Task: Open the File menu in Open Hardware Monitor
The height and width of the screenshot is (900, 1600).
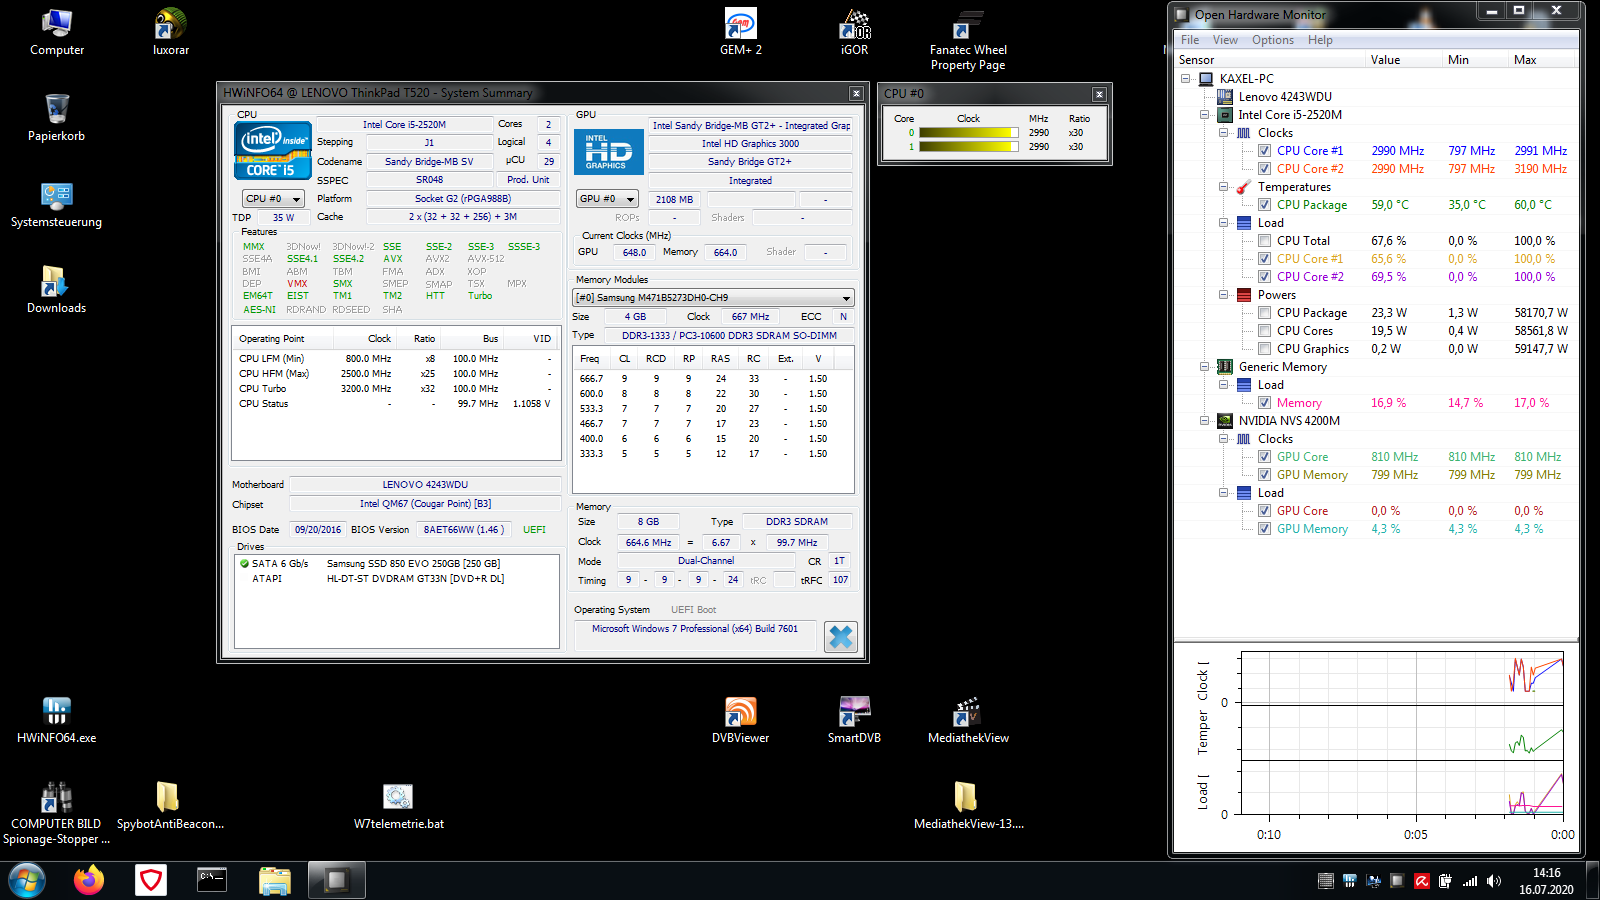Action: click(x=1190, y=40)
